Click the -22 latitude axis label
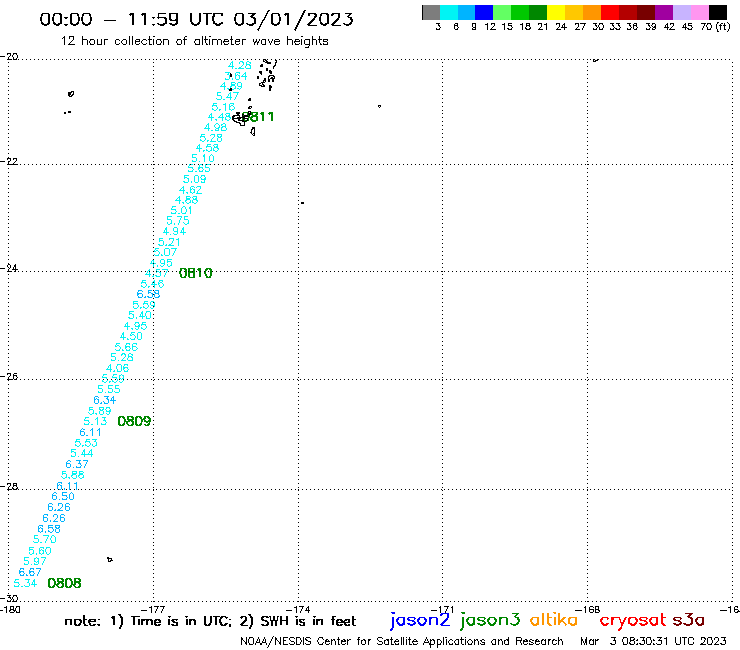This screenshot has width=740, height=650. [x=9, y=161]
